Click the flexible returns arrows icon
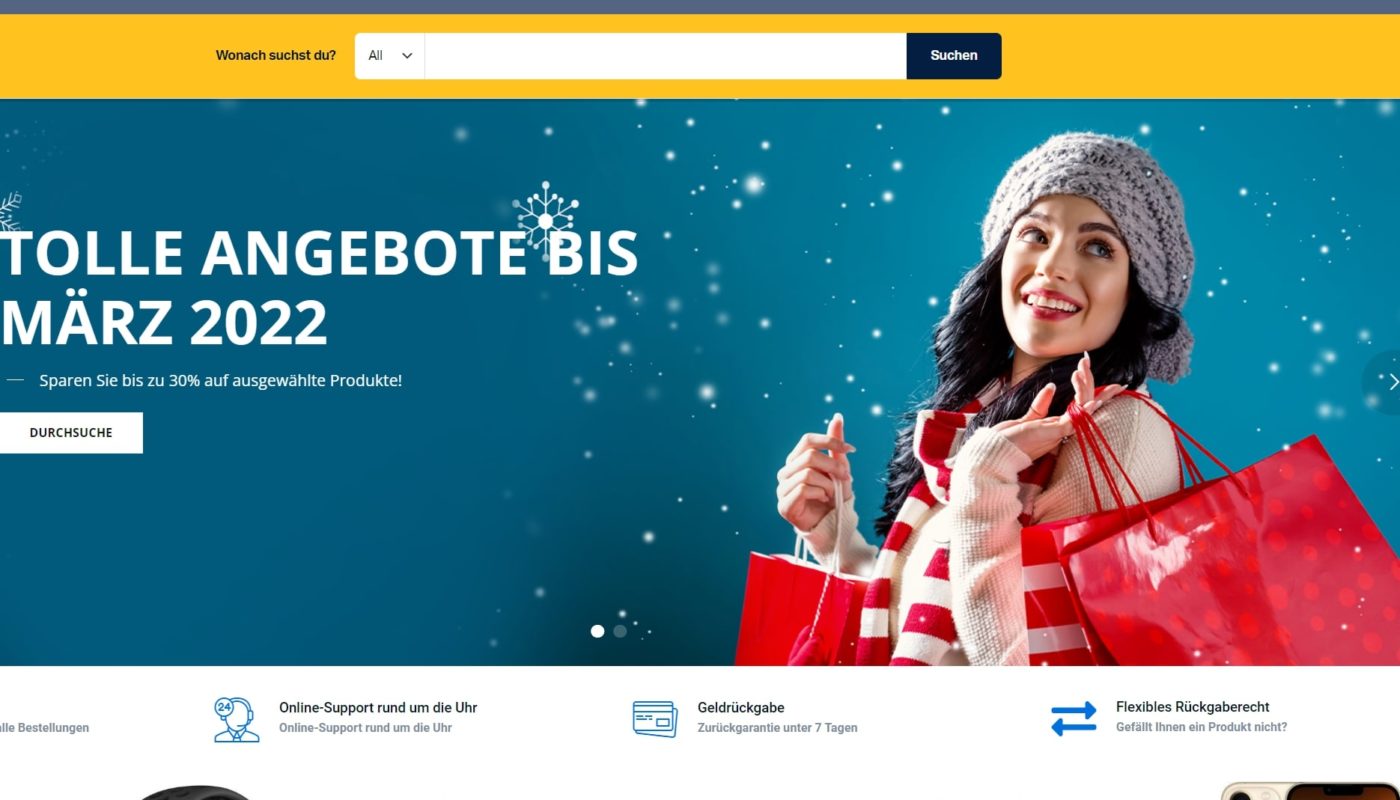Image resolution: width=1400 pixels, height=800 pixels. [1074, 719]
